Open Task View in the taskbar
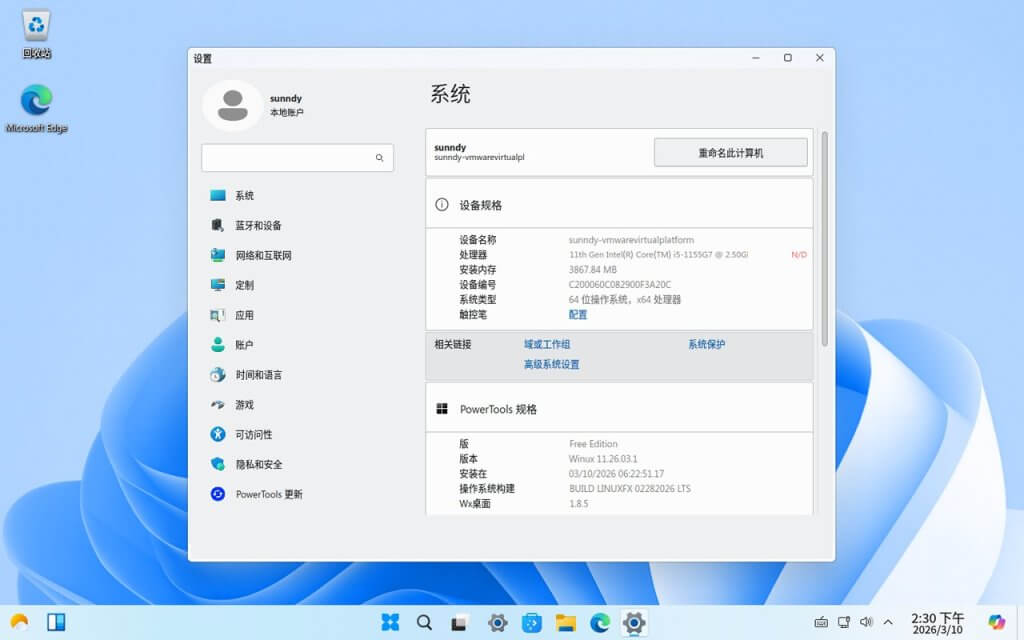The image size is (1024, 640). pyautogui.click(x=459, y=623)
